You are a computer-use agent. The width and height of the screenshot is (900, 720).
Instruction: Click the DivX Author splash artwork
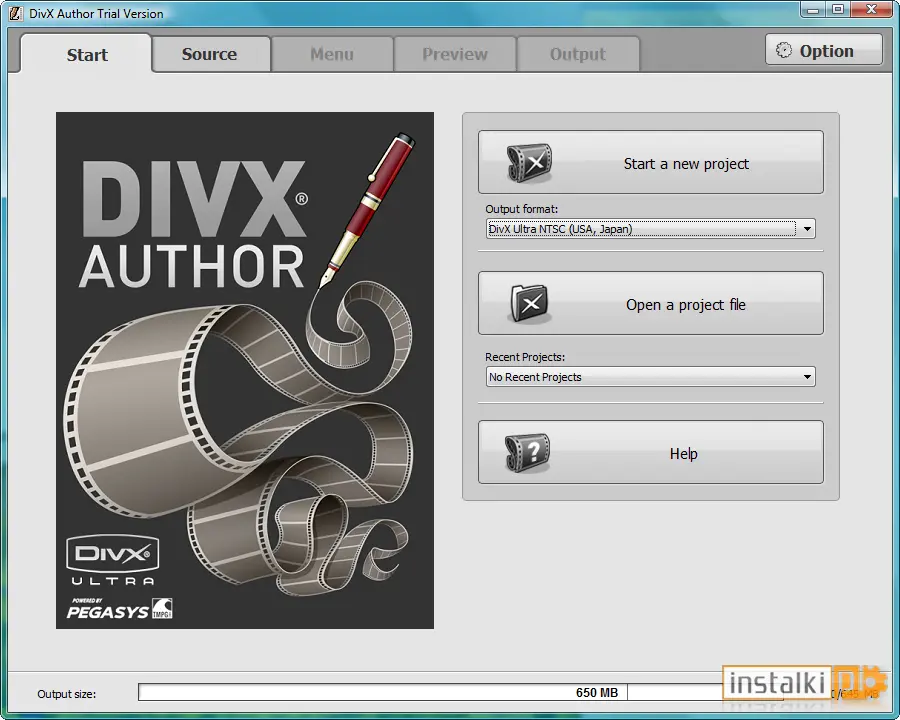coord(245,370)
